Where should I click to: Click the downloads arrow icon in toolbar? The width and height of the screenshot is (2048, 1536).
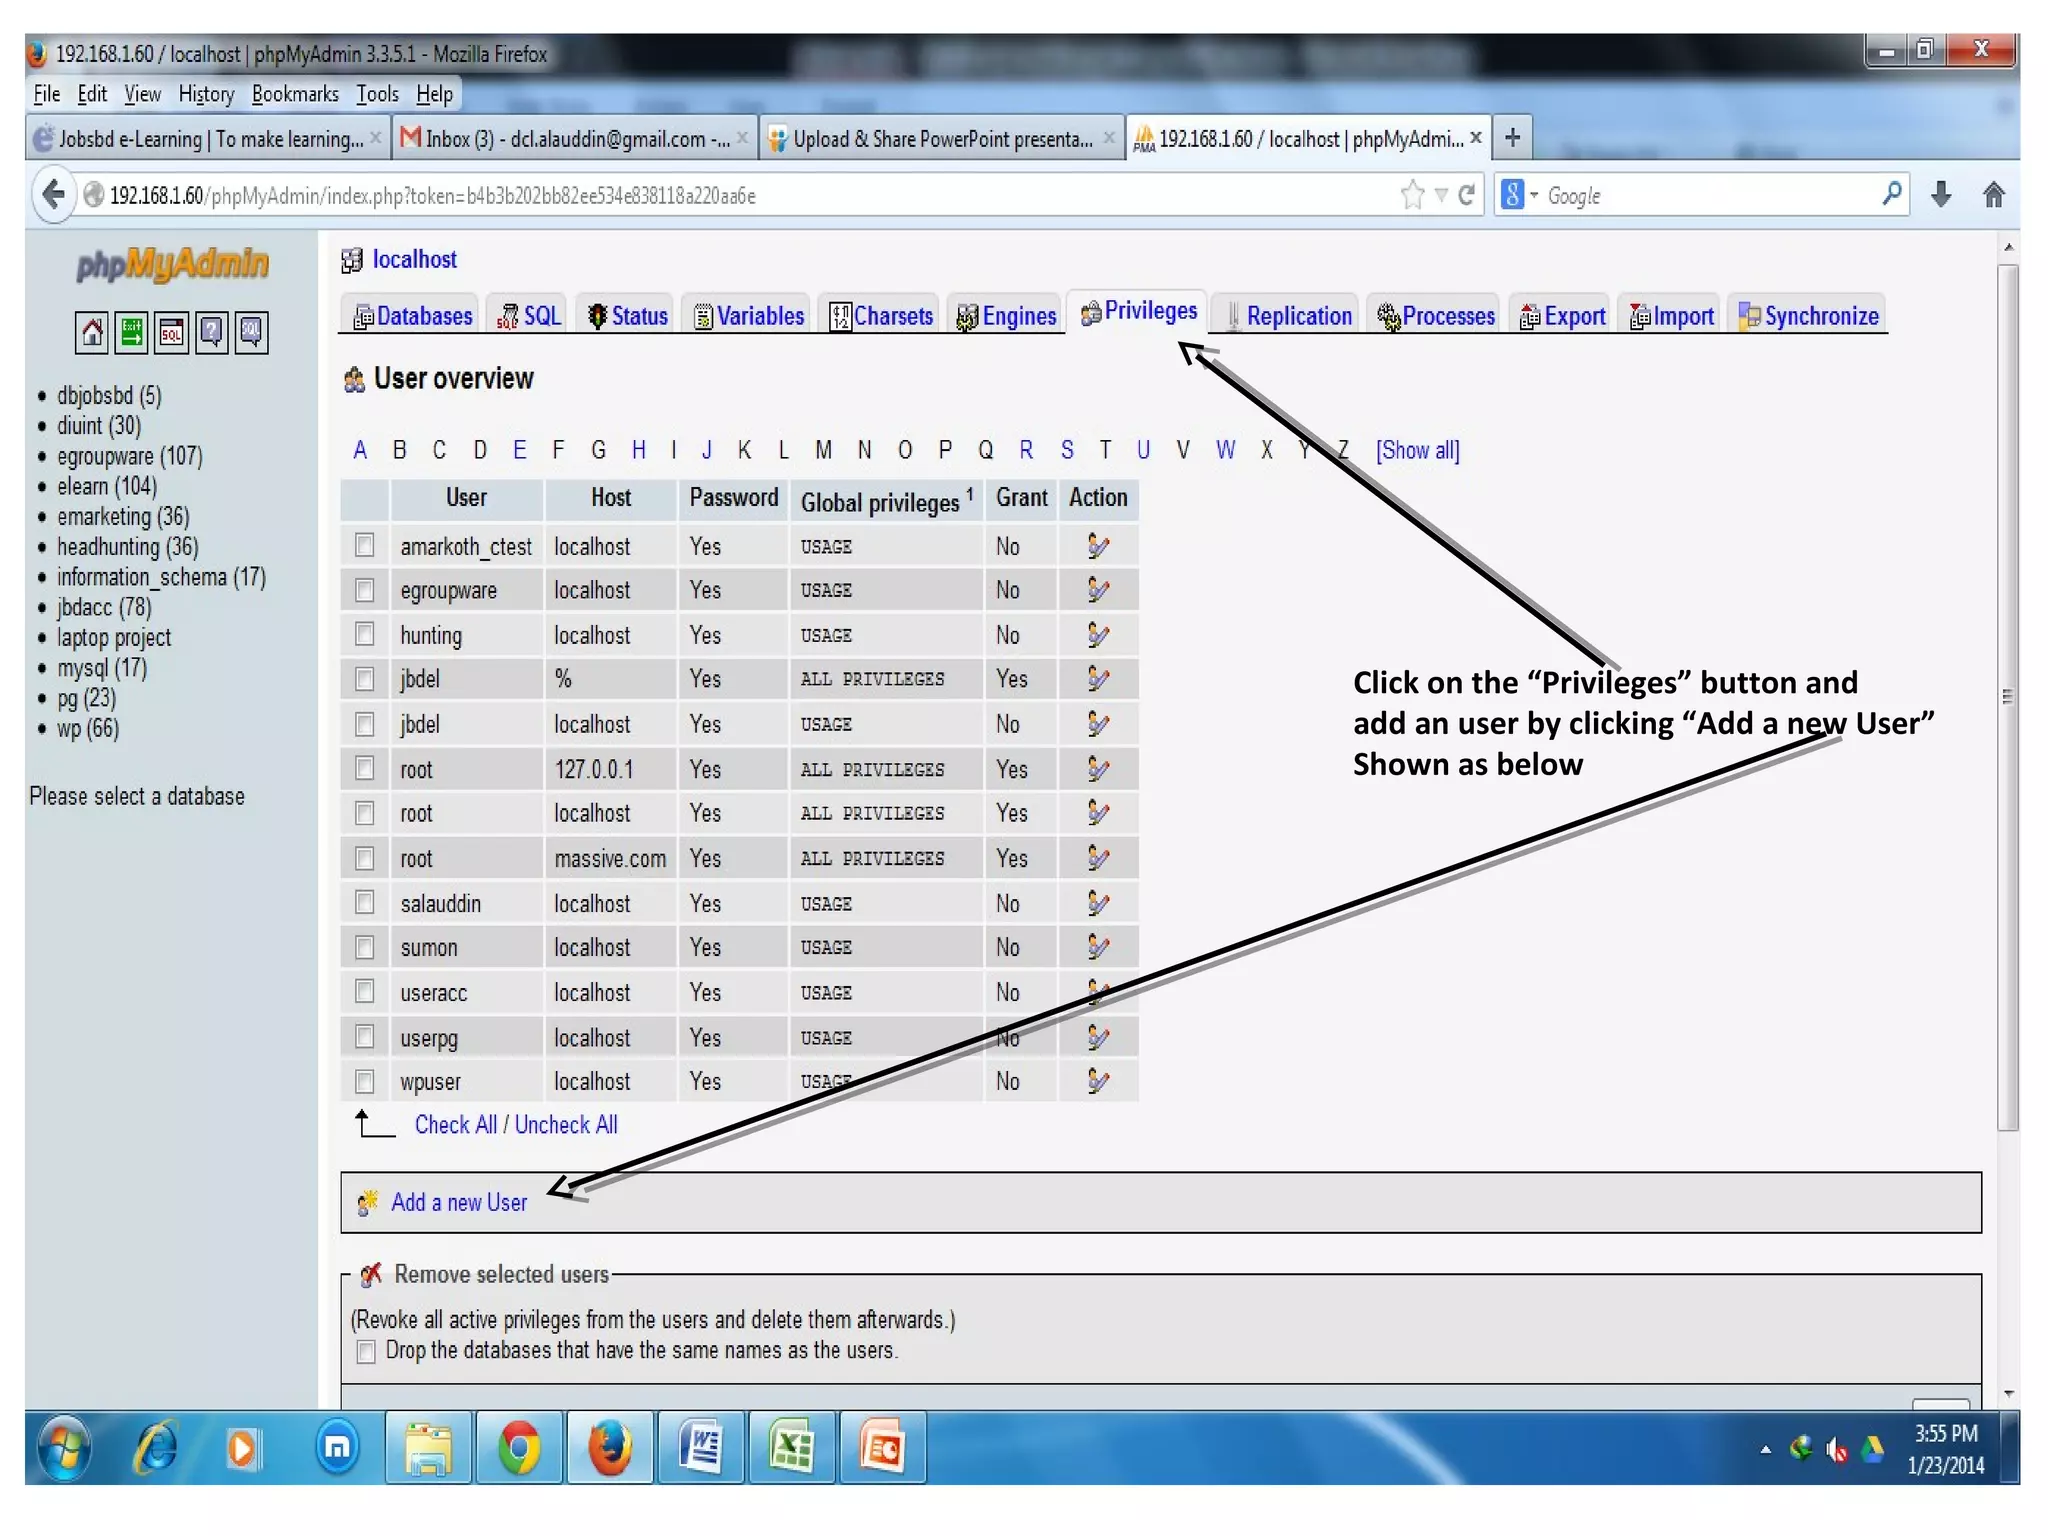click(1940, 195)
